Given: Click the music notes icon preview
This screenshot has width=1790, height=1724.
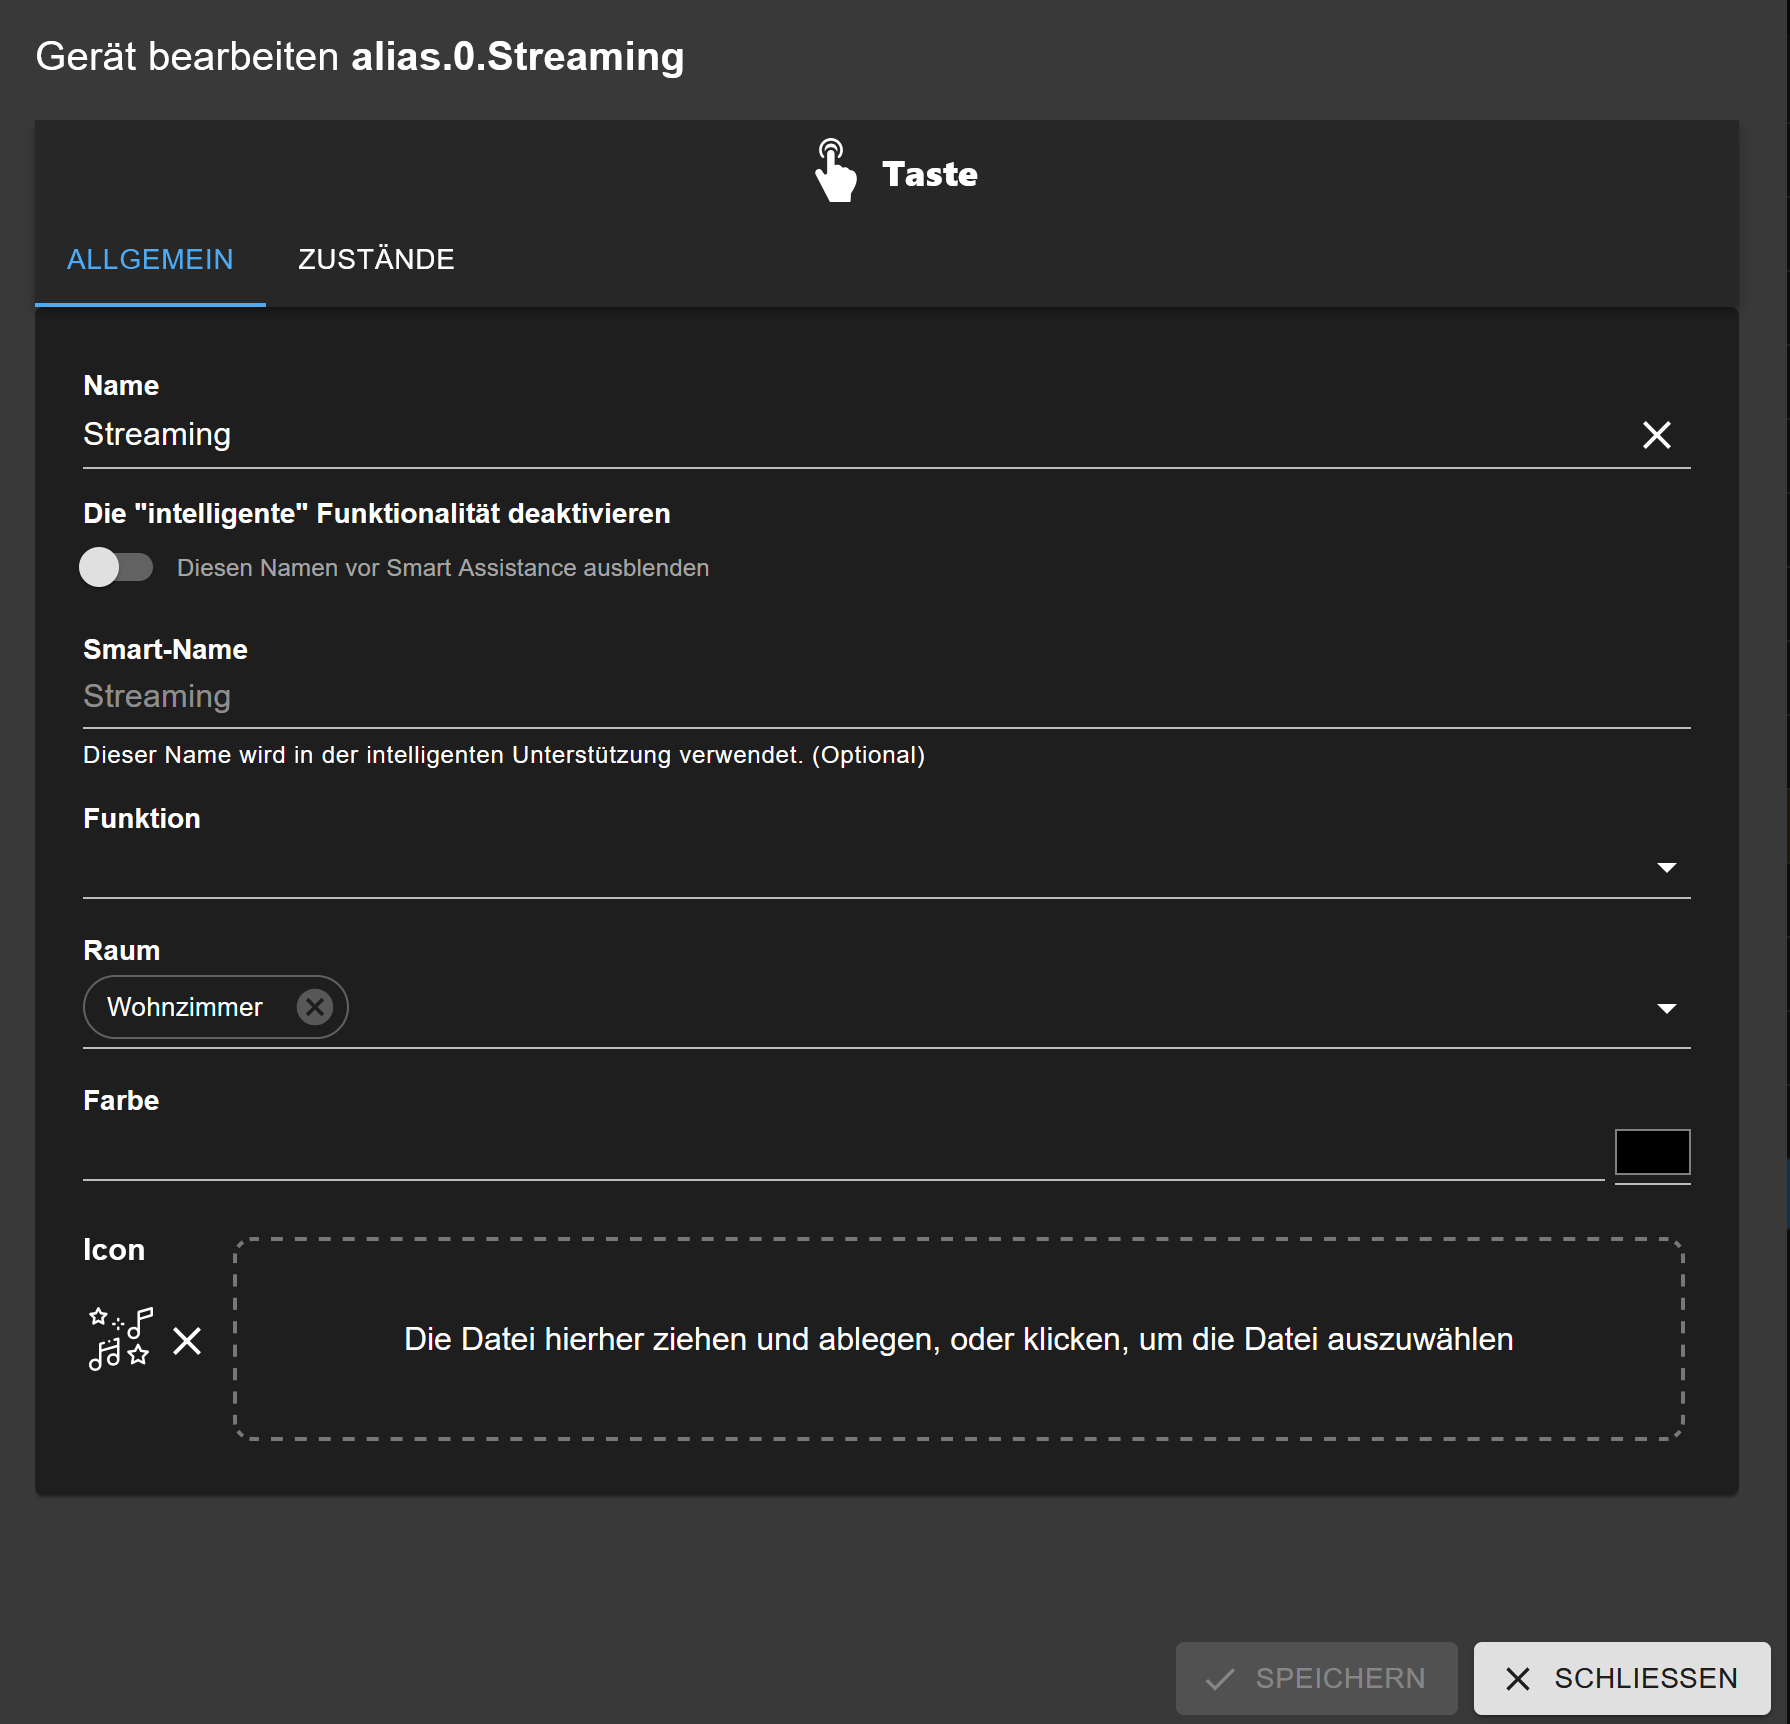Looking at the screenshot, I should point(120,1339).
